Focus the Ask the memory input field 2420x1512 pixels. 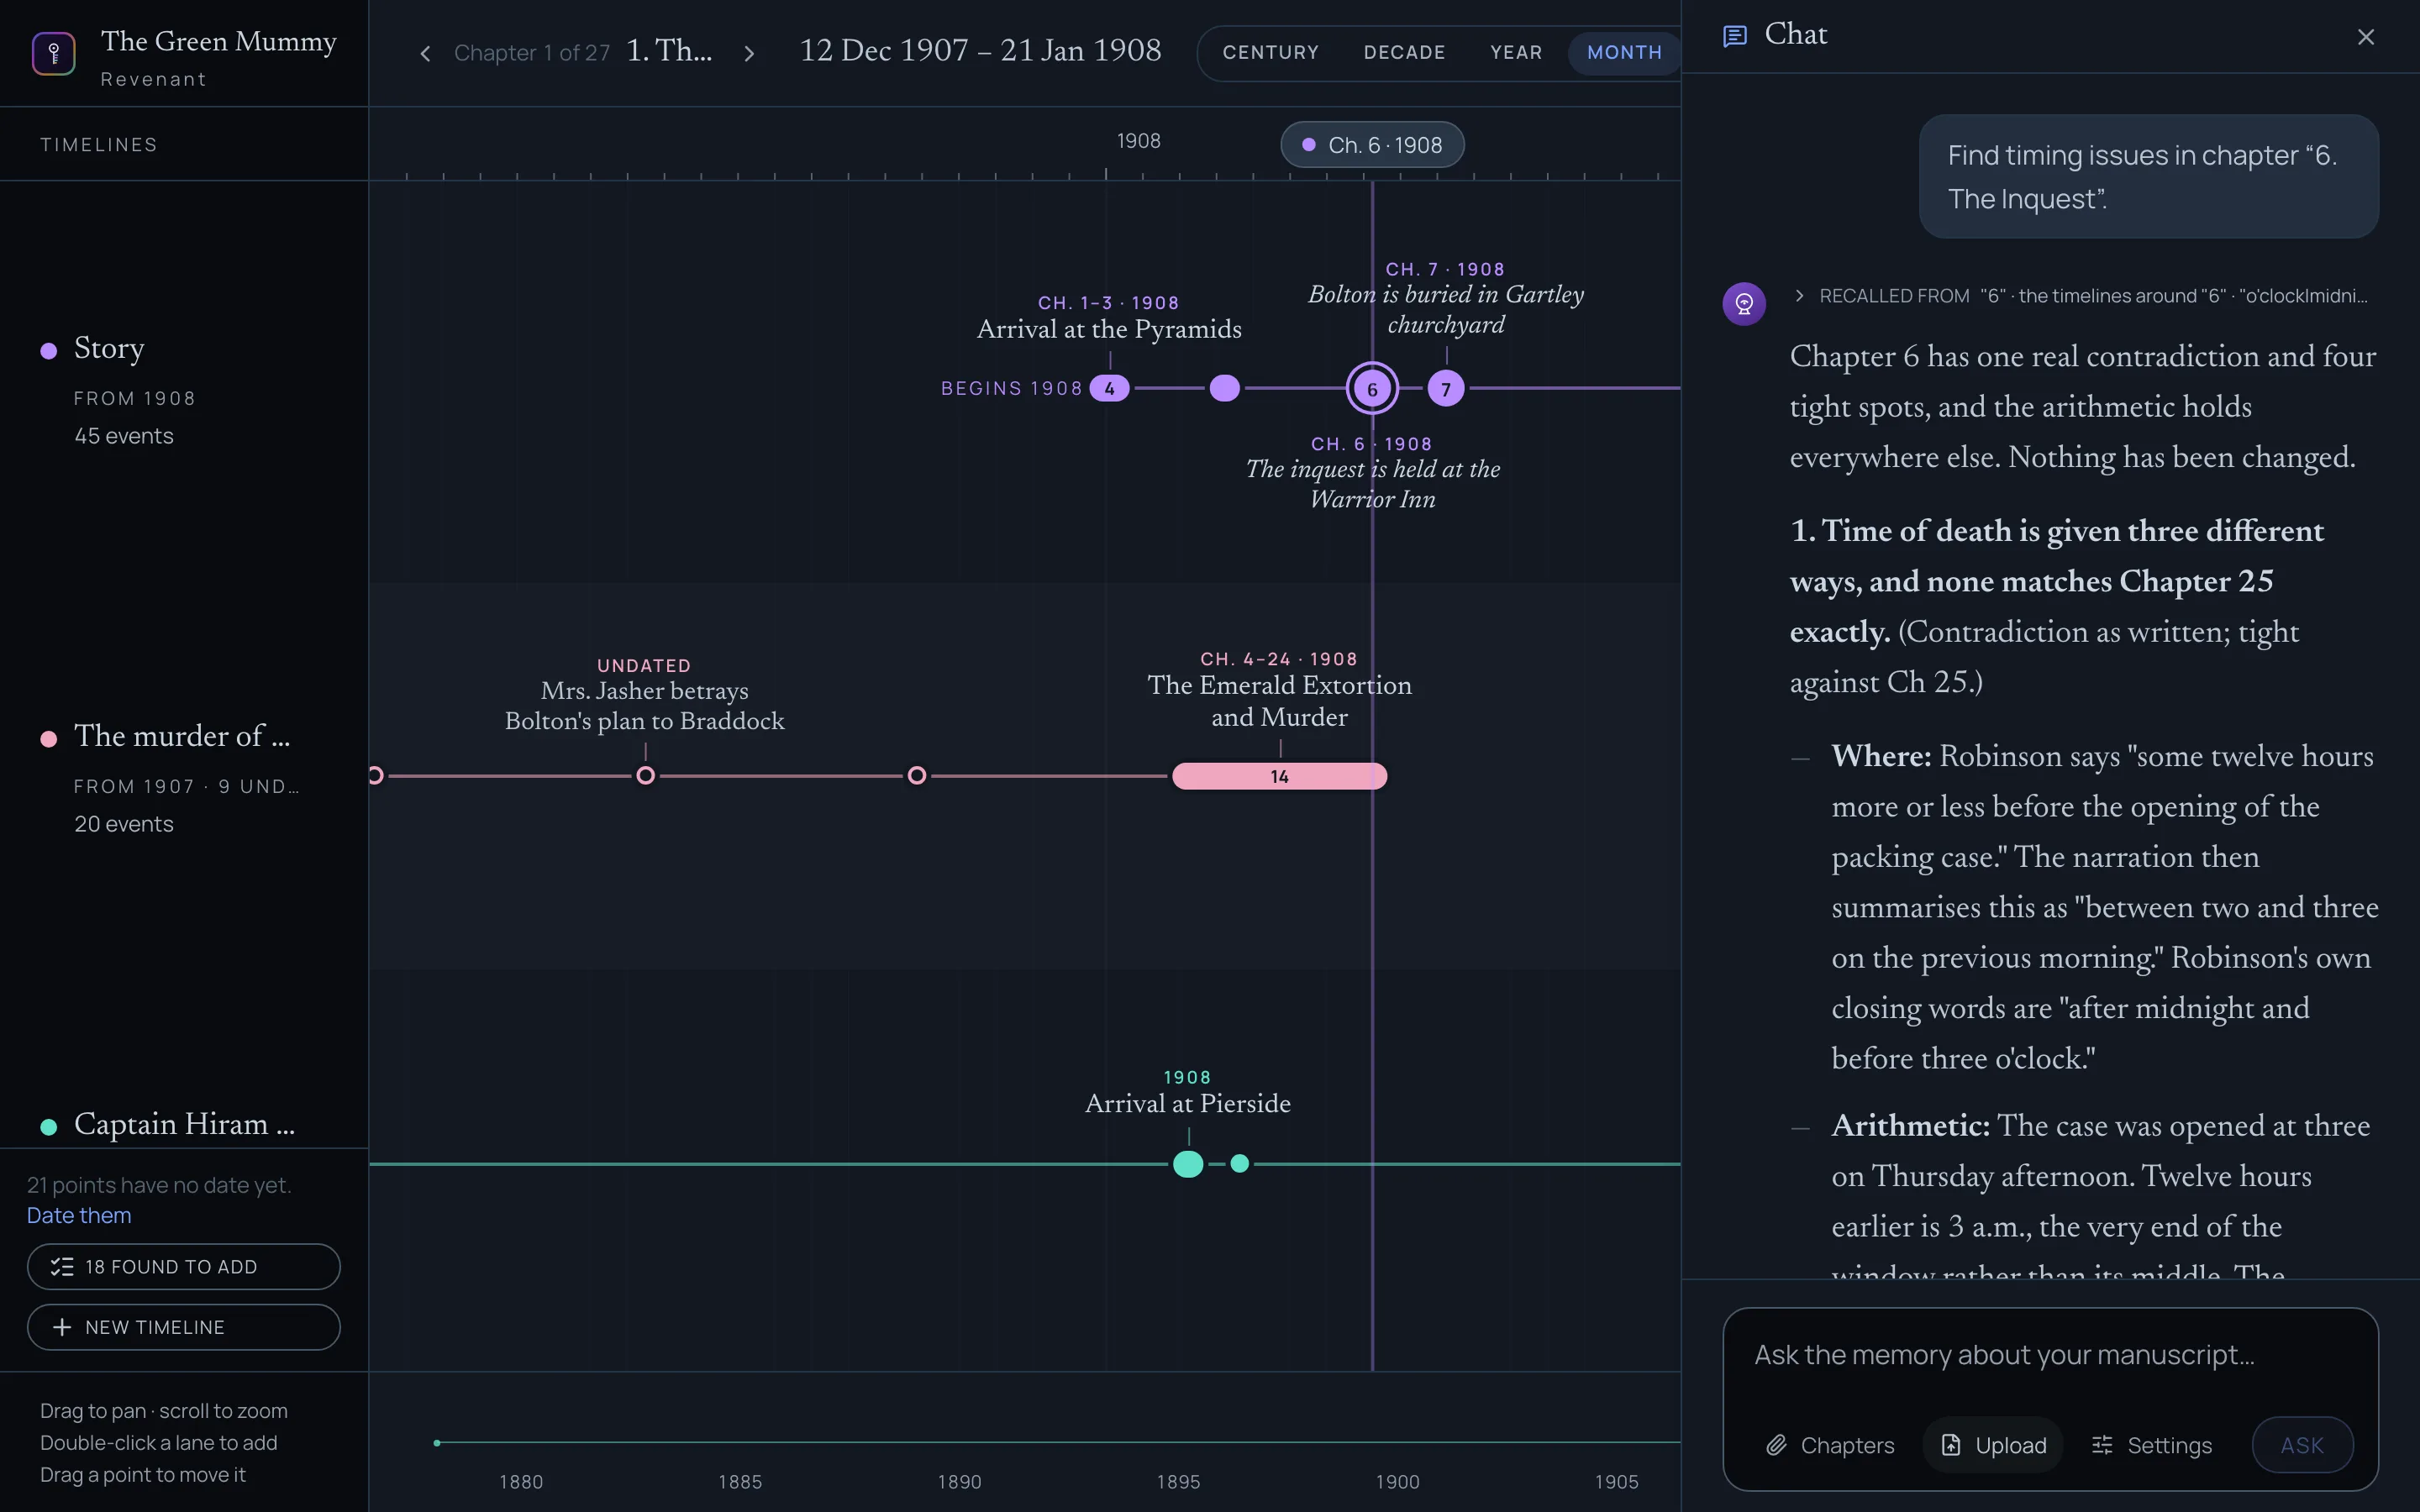tap(2050, 1355)
